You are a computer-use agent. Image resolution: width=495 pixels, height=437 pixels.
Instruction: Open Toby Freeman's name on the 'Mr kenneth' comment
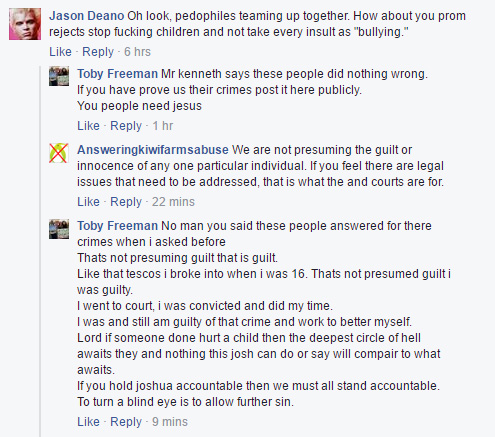pyautogui.click(x=117, y=74)
